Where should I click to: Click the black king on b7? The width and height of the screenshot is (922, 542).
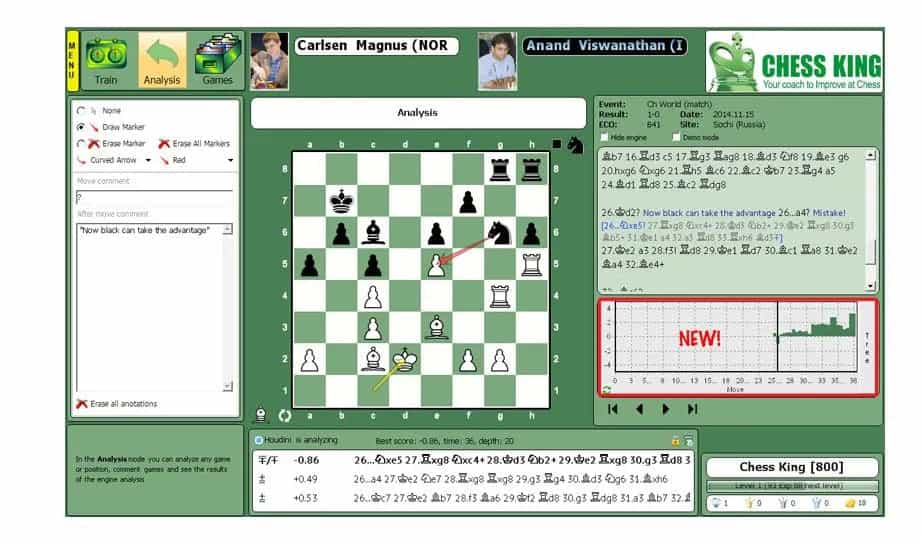coord(342,200)
